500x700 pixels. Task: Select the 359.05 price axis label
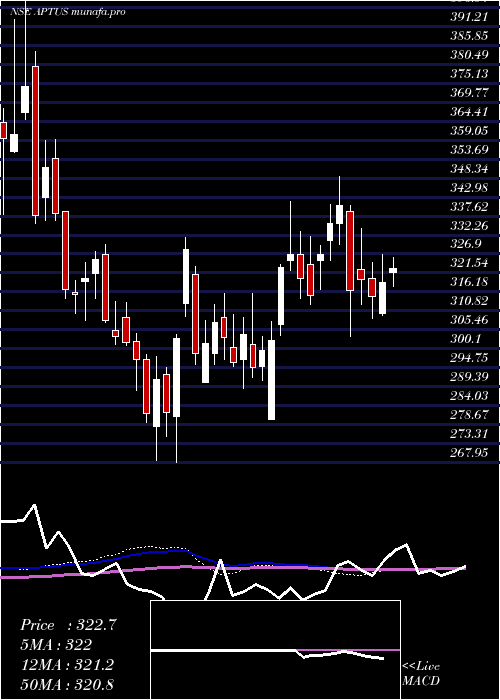(x=469, y=130)
